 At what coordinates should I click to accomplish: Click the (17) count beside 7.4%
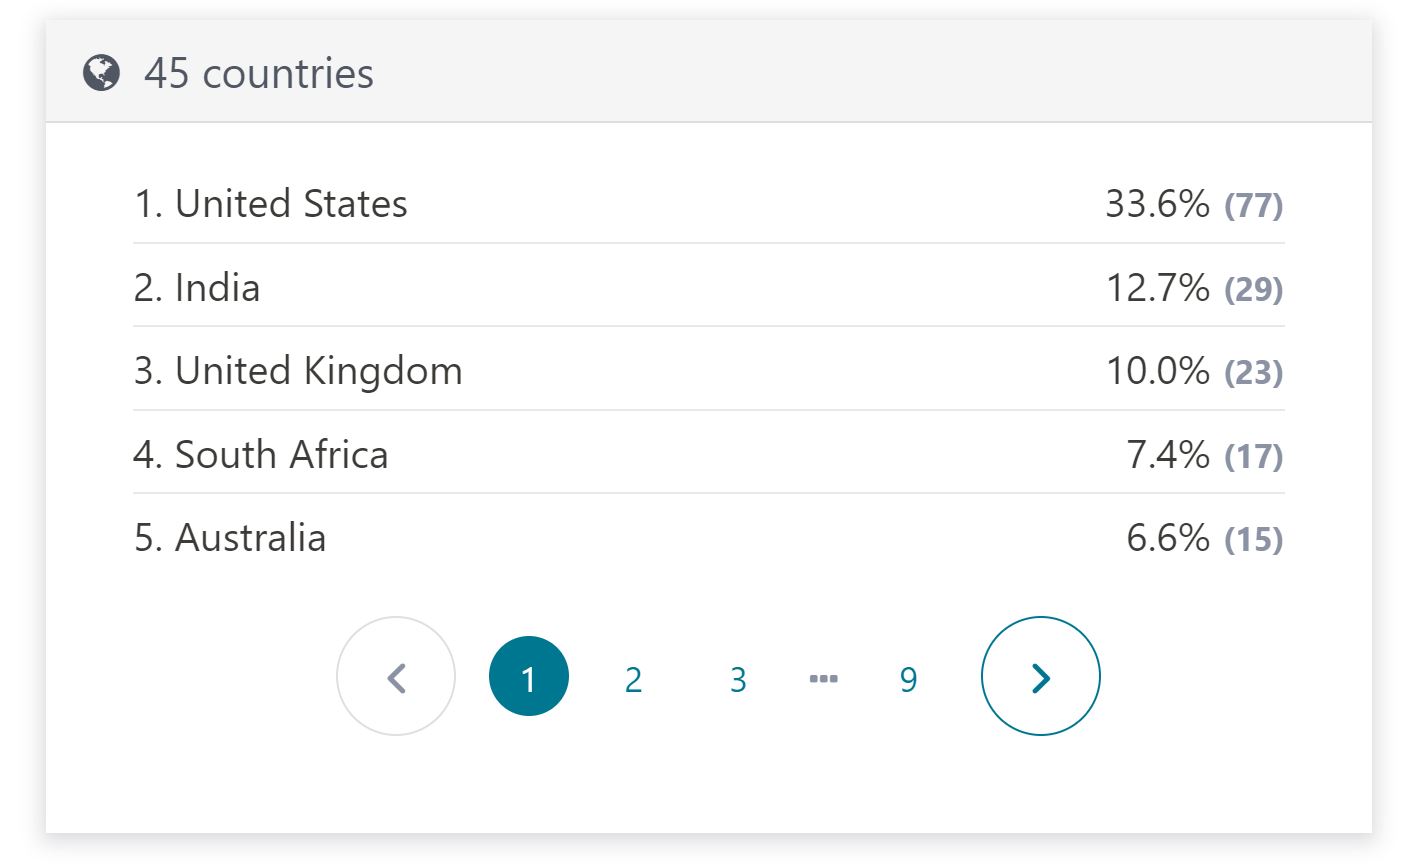tap(1254, 457)
